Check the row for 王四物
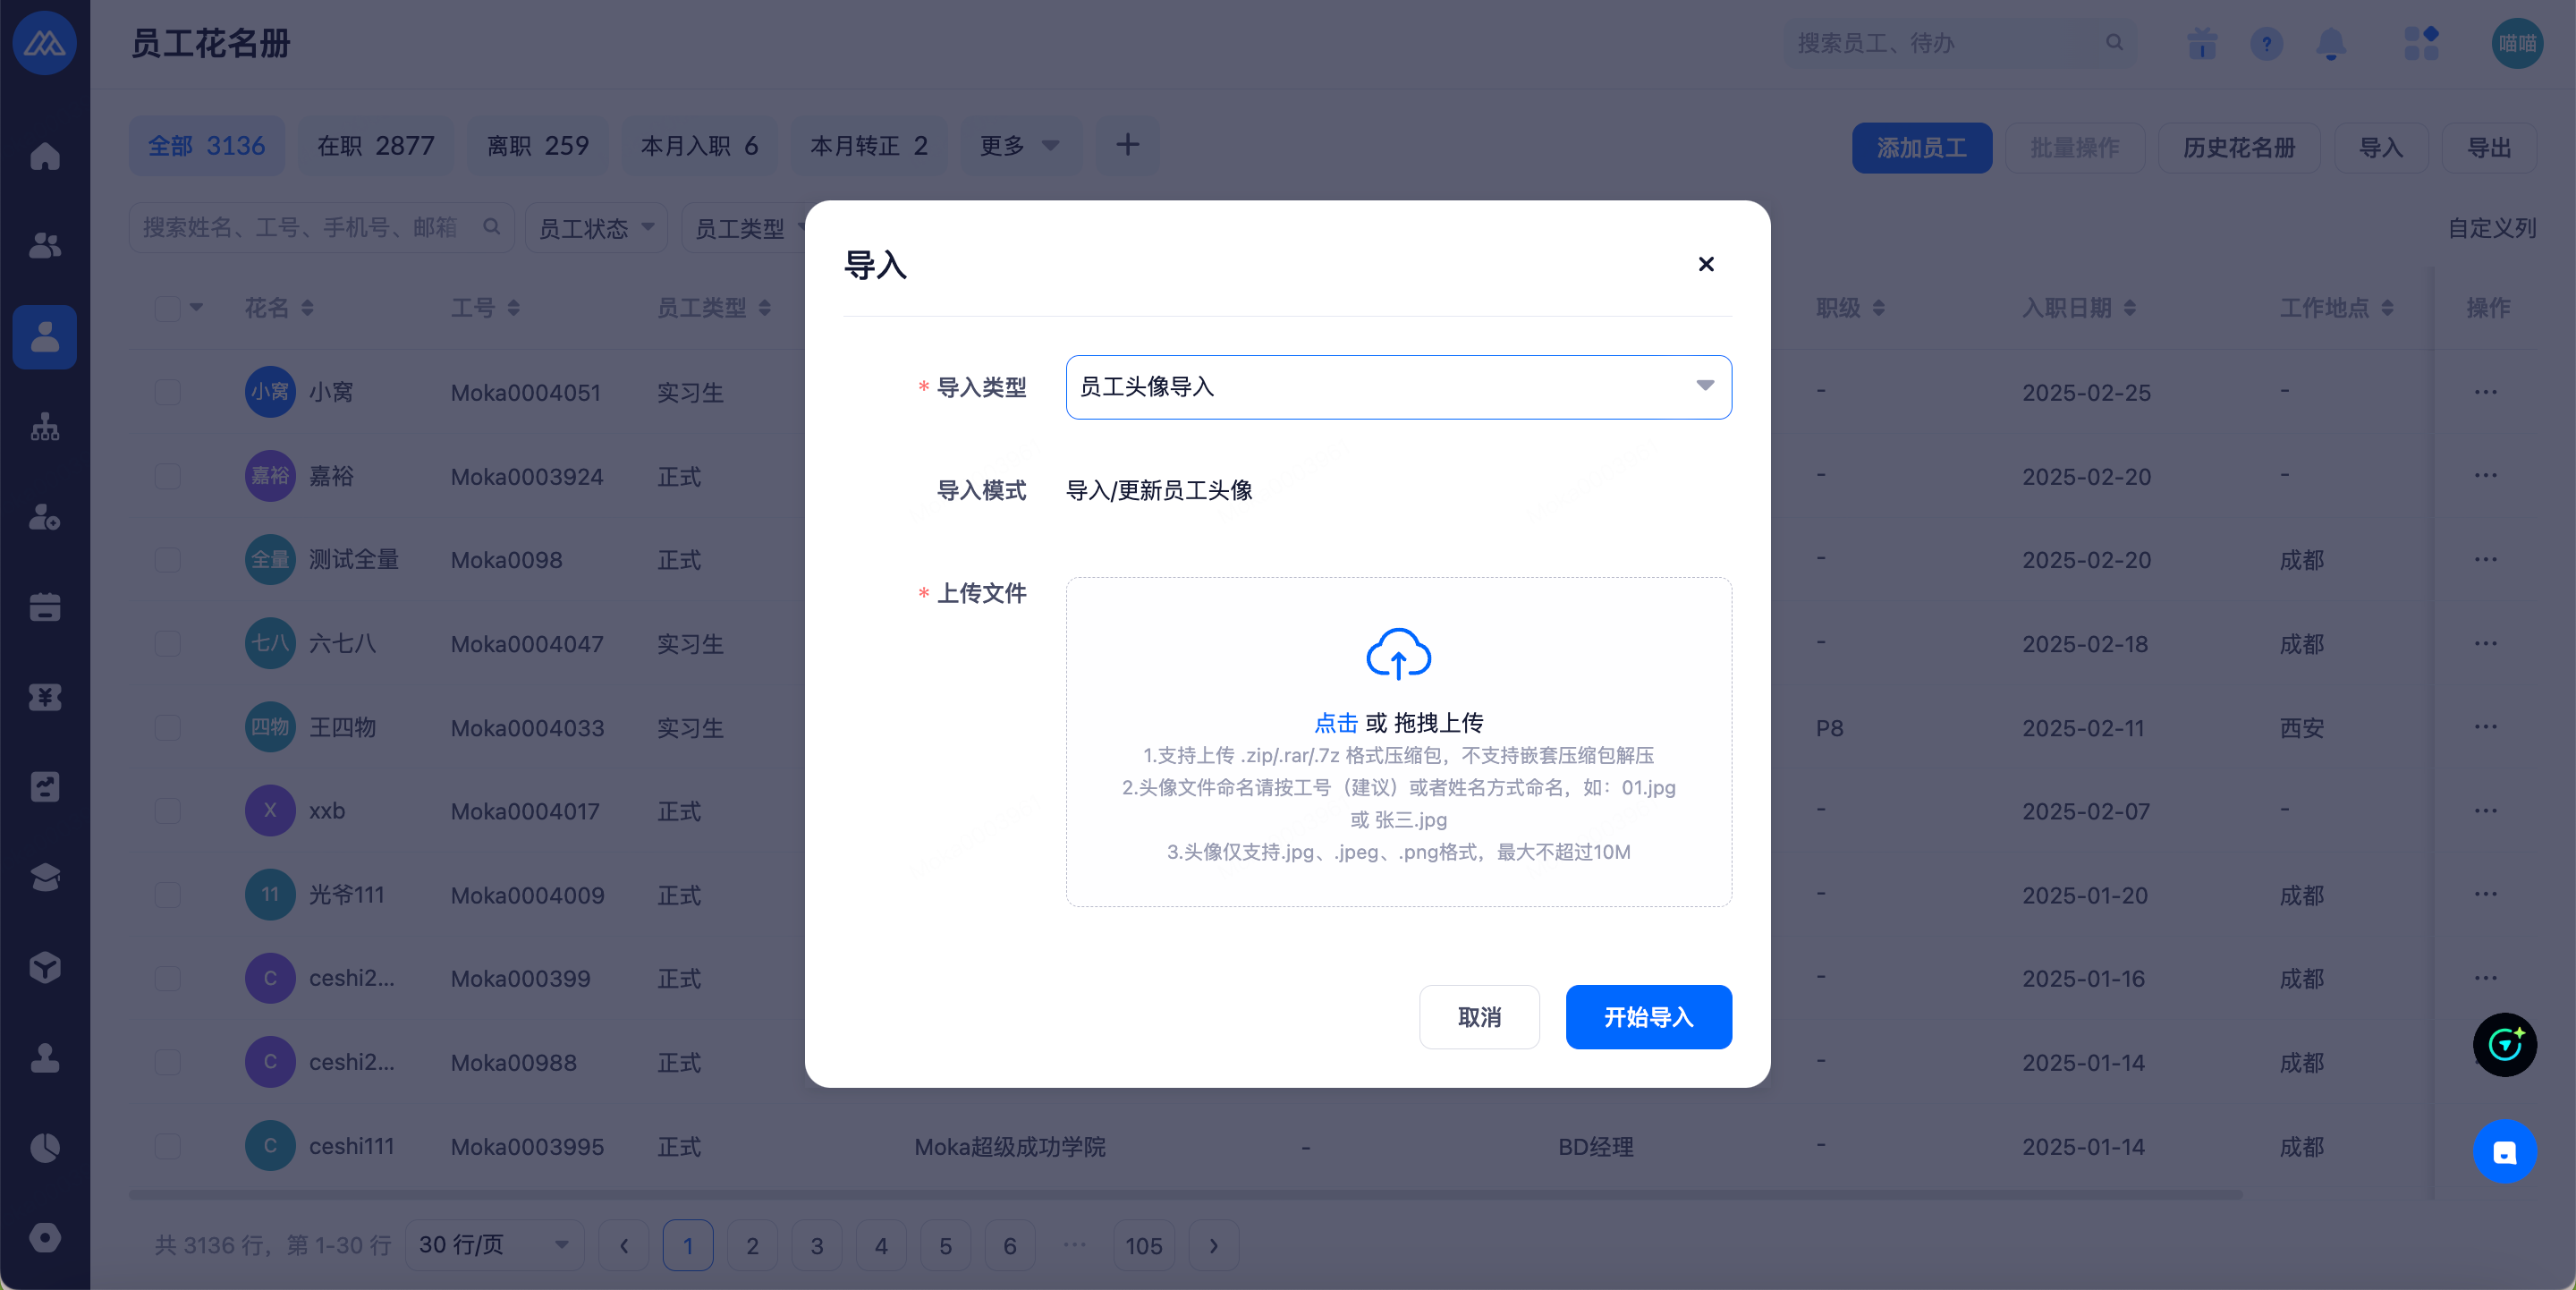Image resolution: width=2576 pixels, height=1290 pixels. tap(167, 727)
